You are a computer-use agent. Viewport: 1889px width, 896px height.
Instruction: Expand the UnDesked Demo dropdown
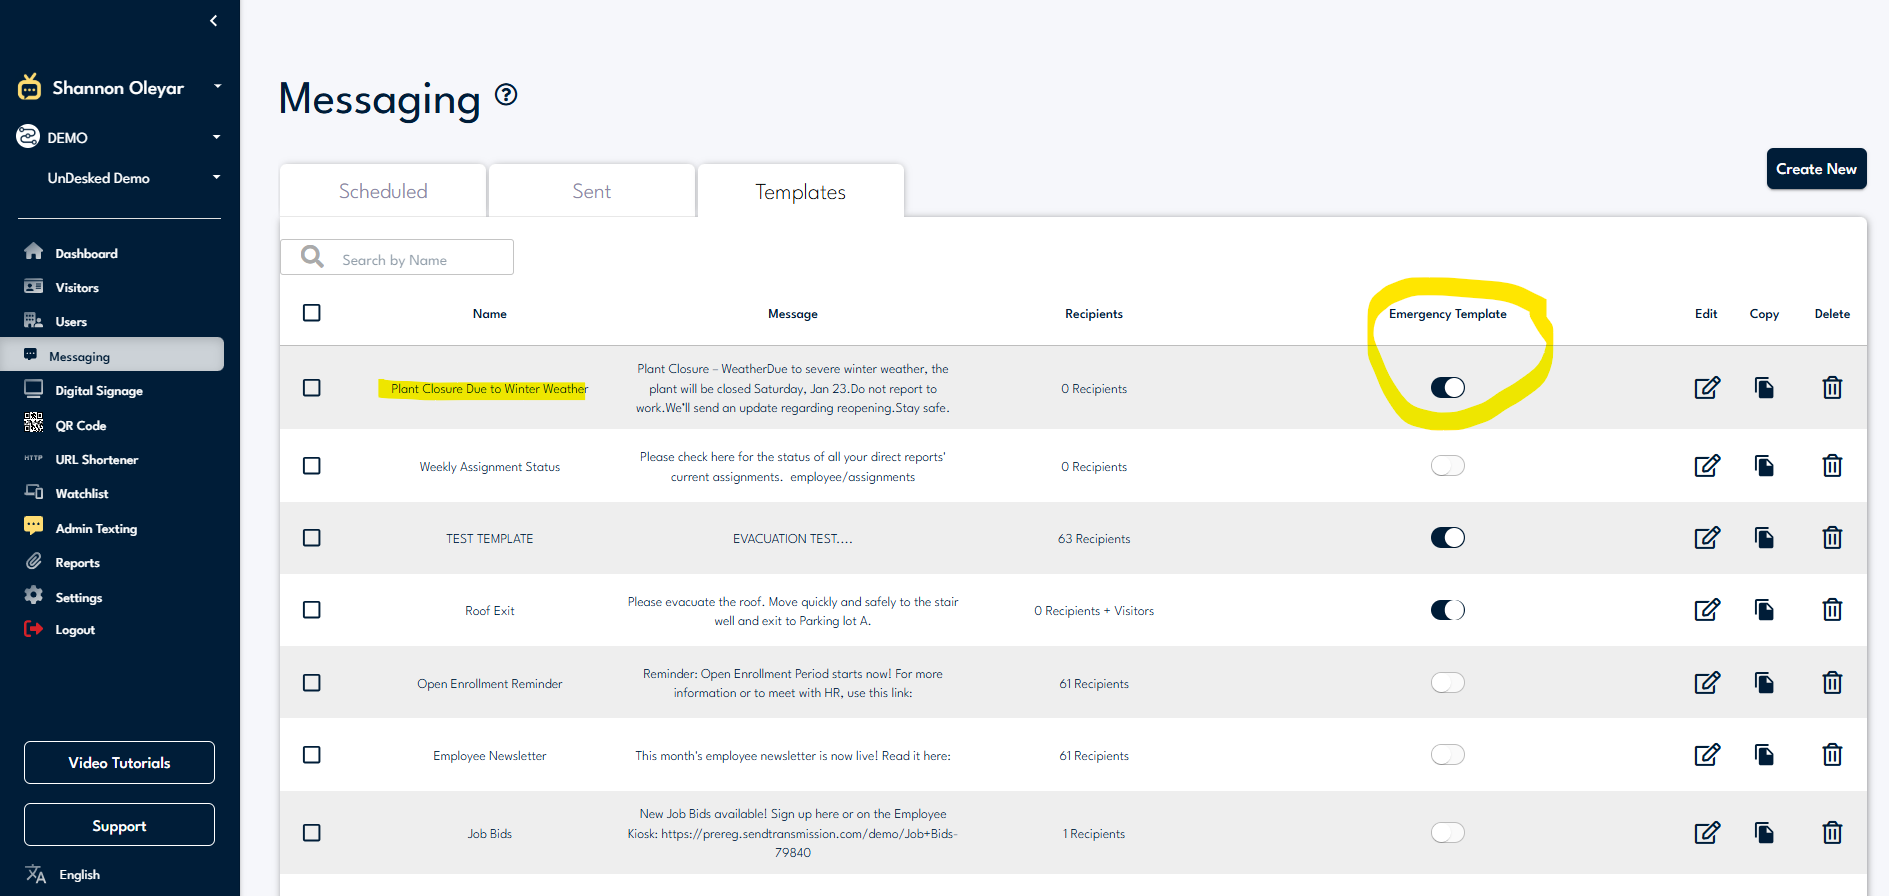(216, 178)
